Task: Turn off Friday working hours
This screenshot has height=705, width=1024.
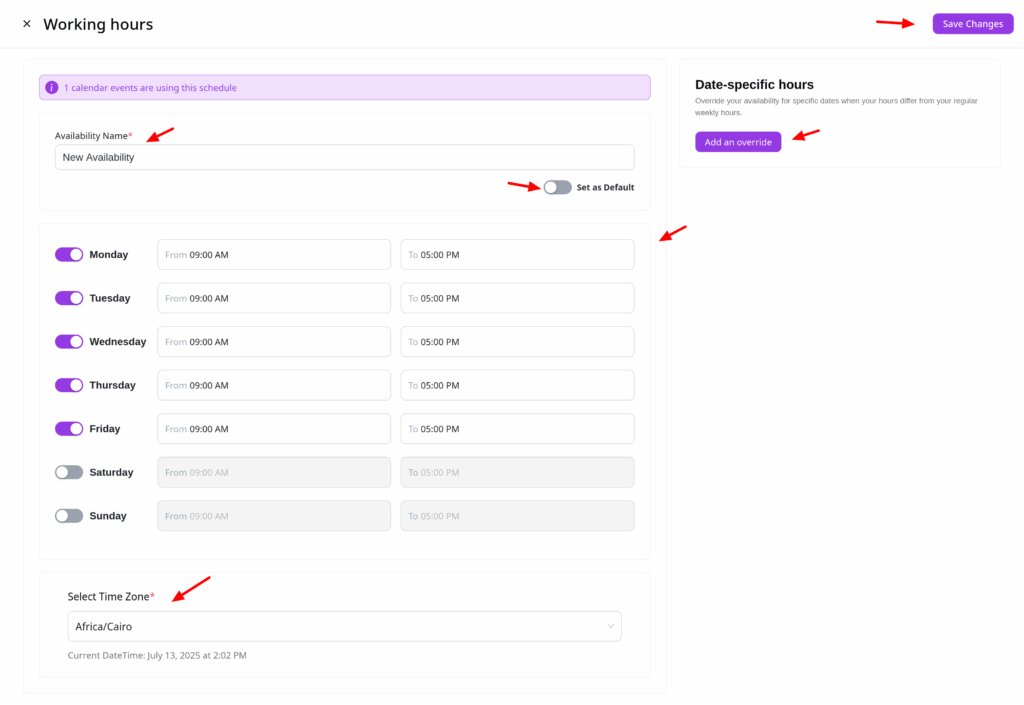Action: click(69, 429)
